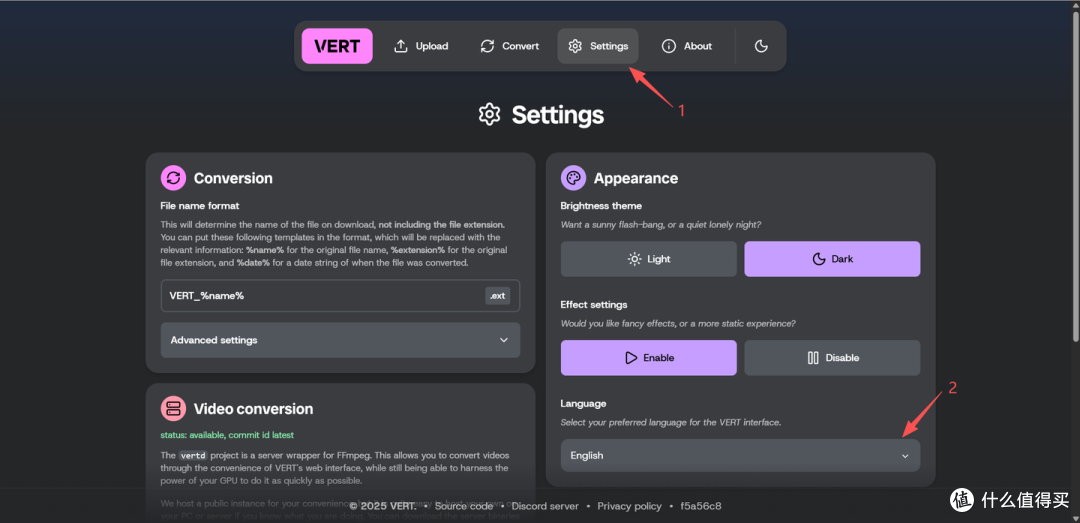
Task: Open the Language dropdown showing English
Action: coord(740,455)
